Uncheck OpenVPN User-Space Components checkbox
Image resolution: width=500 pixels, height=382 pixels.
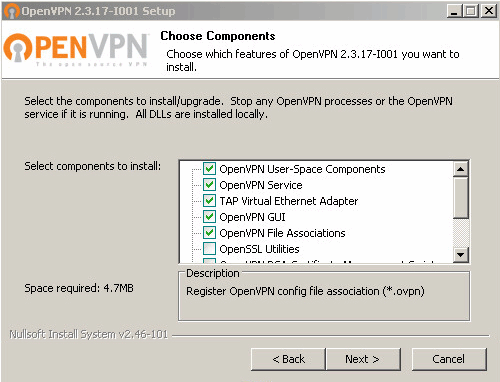click(x=209, y=169)
